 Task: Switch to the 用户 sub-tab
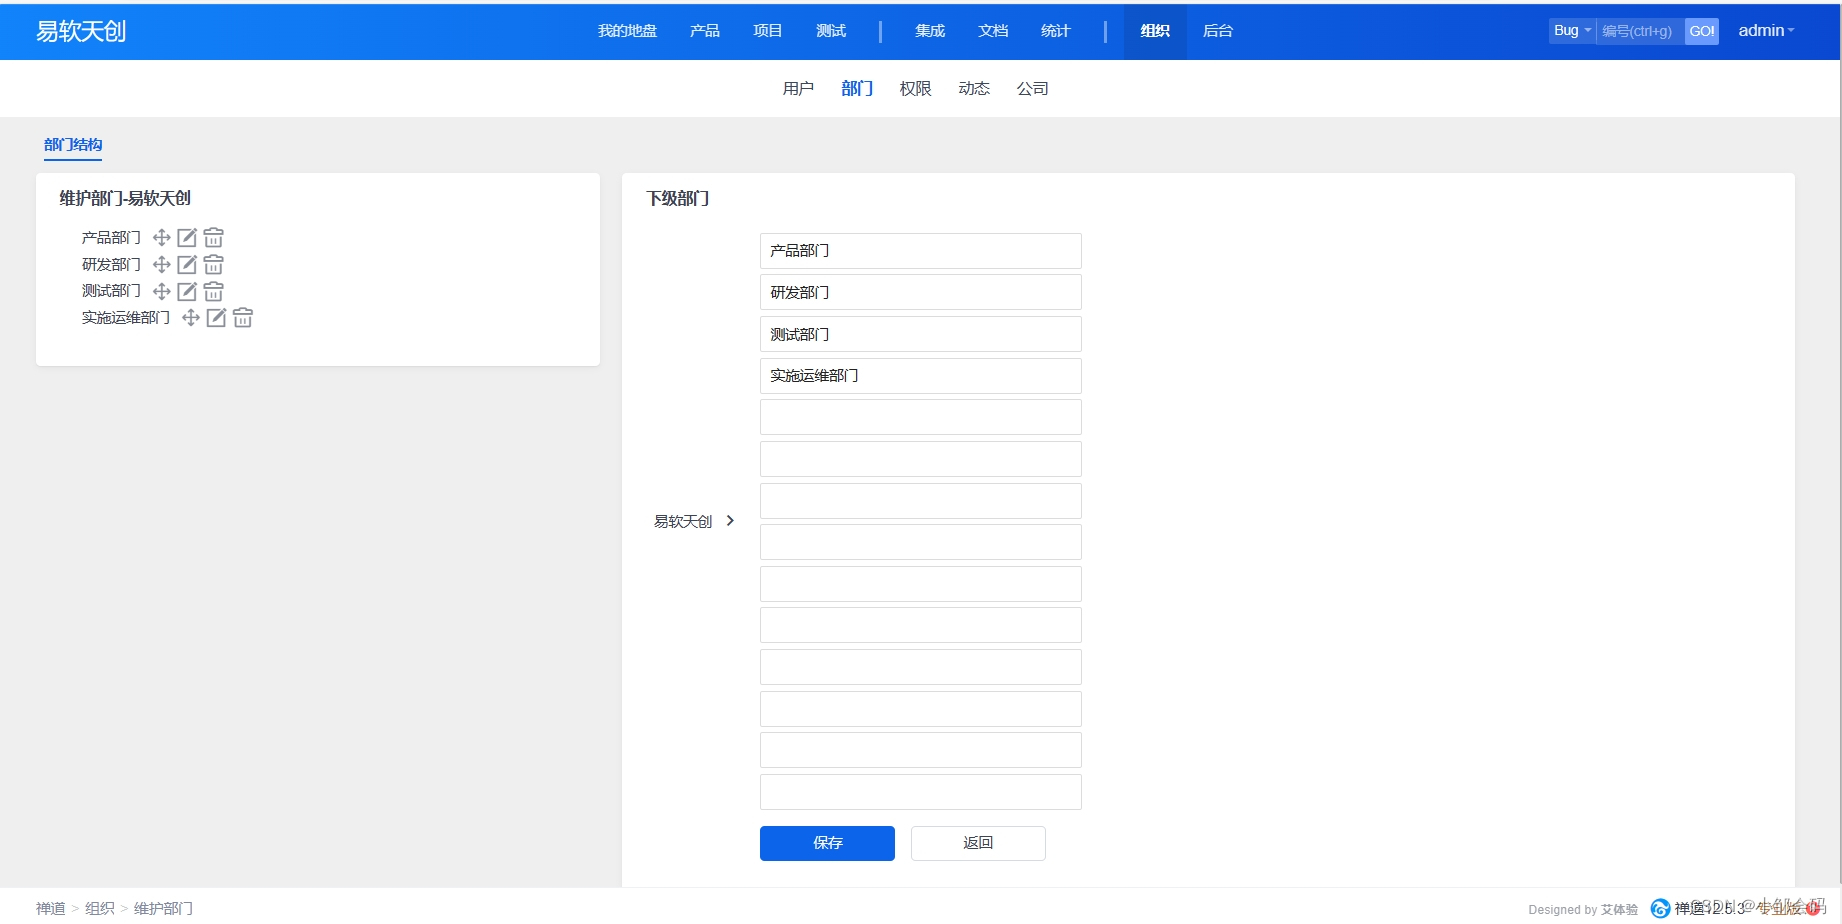(x=798, y=89)
